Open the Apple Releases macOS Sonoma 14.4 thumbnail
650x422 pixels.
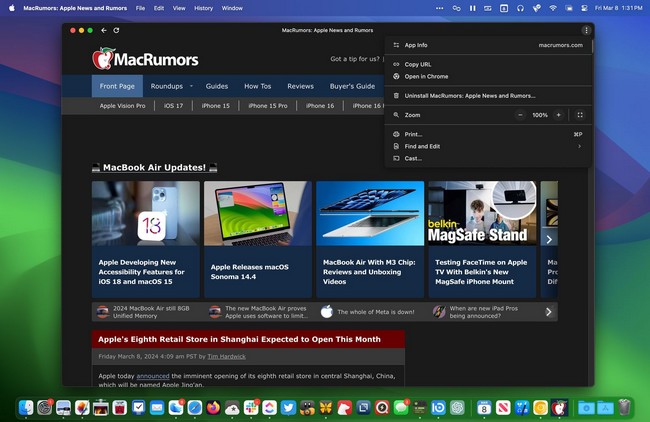257,215
